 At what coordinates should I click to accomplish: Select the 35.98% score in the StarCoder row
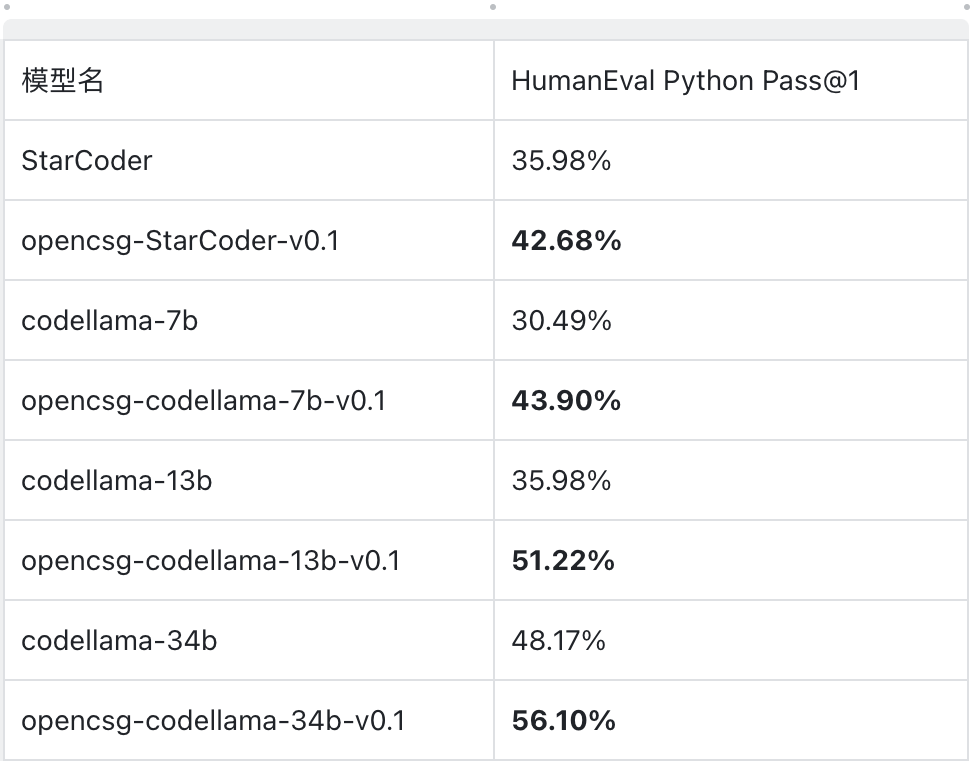[561, 161]
